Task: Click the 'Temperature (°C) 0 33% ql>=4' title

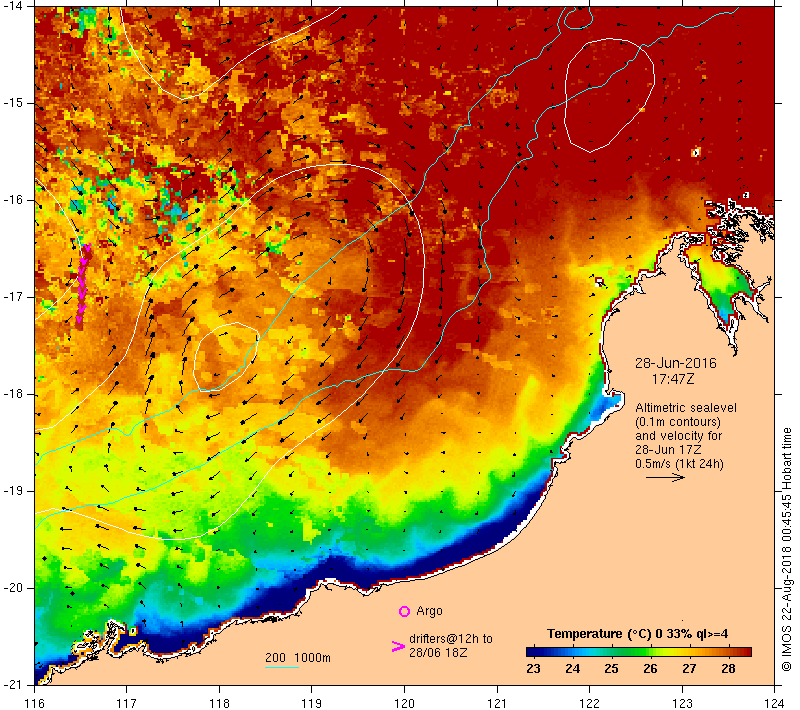Action: pyautogui.click(x=638, y=634)
